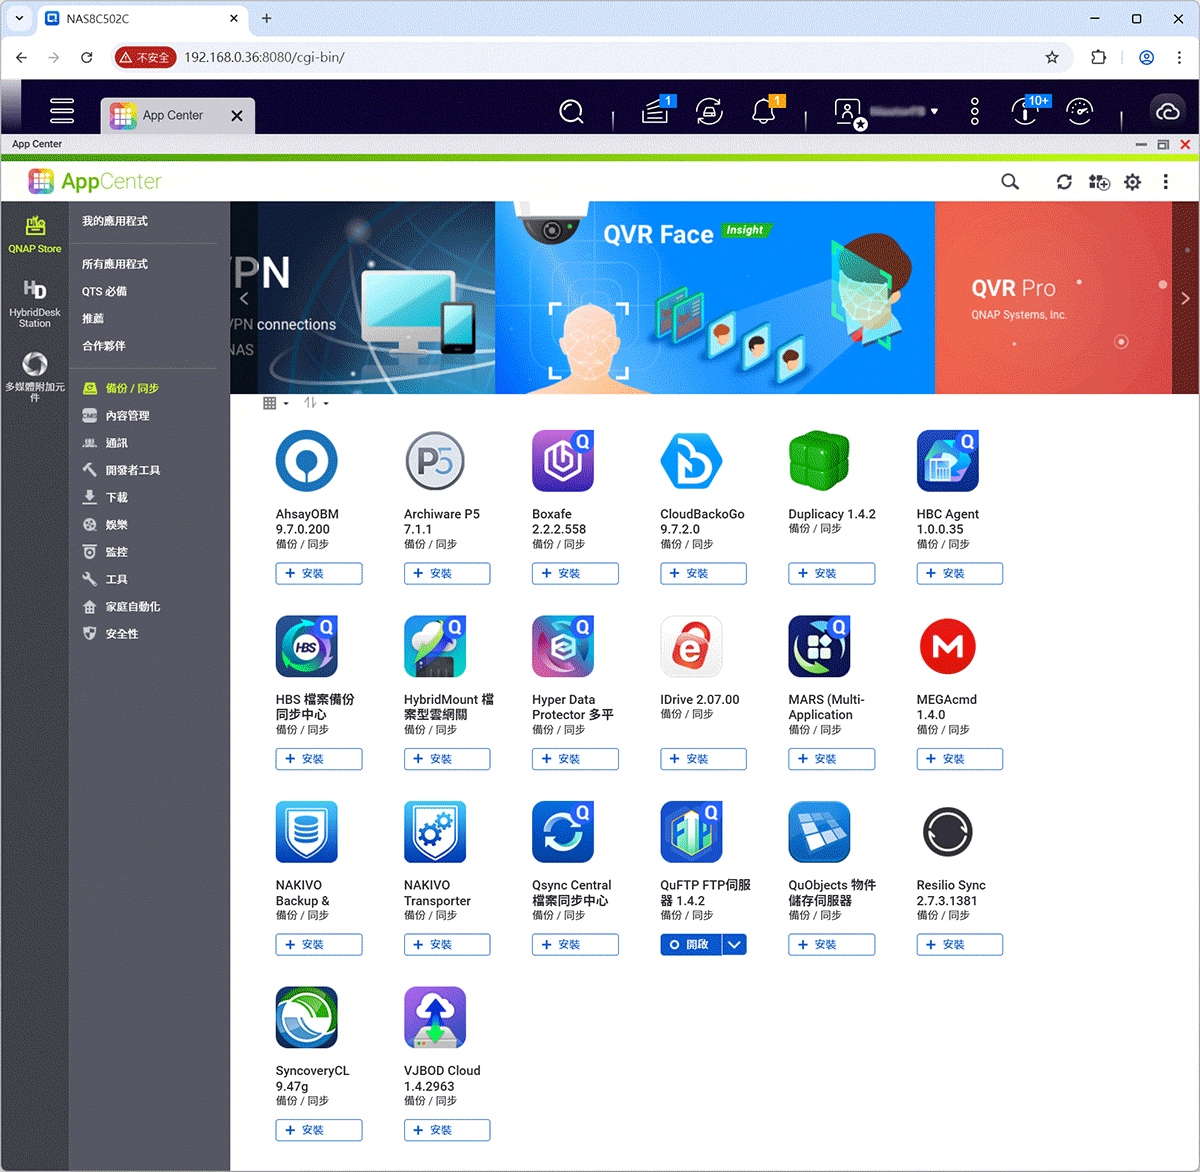Screen dimensions: 1200x1172
Task: Install MARS (Multi-Application)
Action: point(831,759)
